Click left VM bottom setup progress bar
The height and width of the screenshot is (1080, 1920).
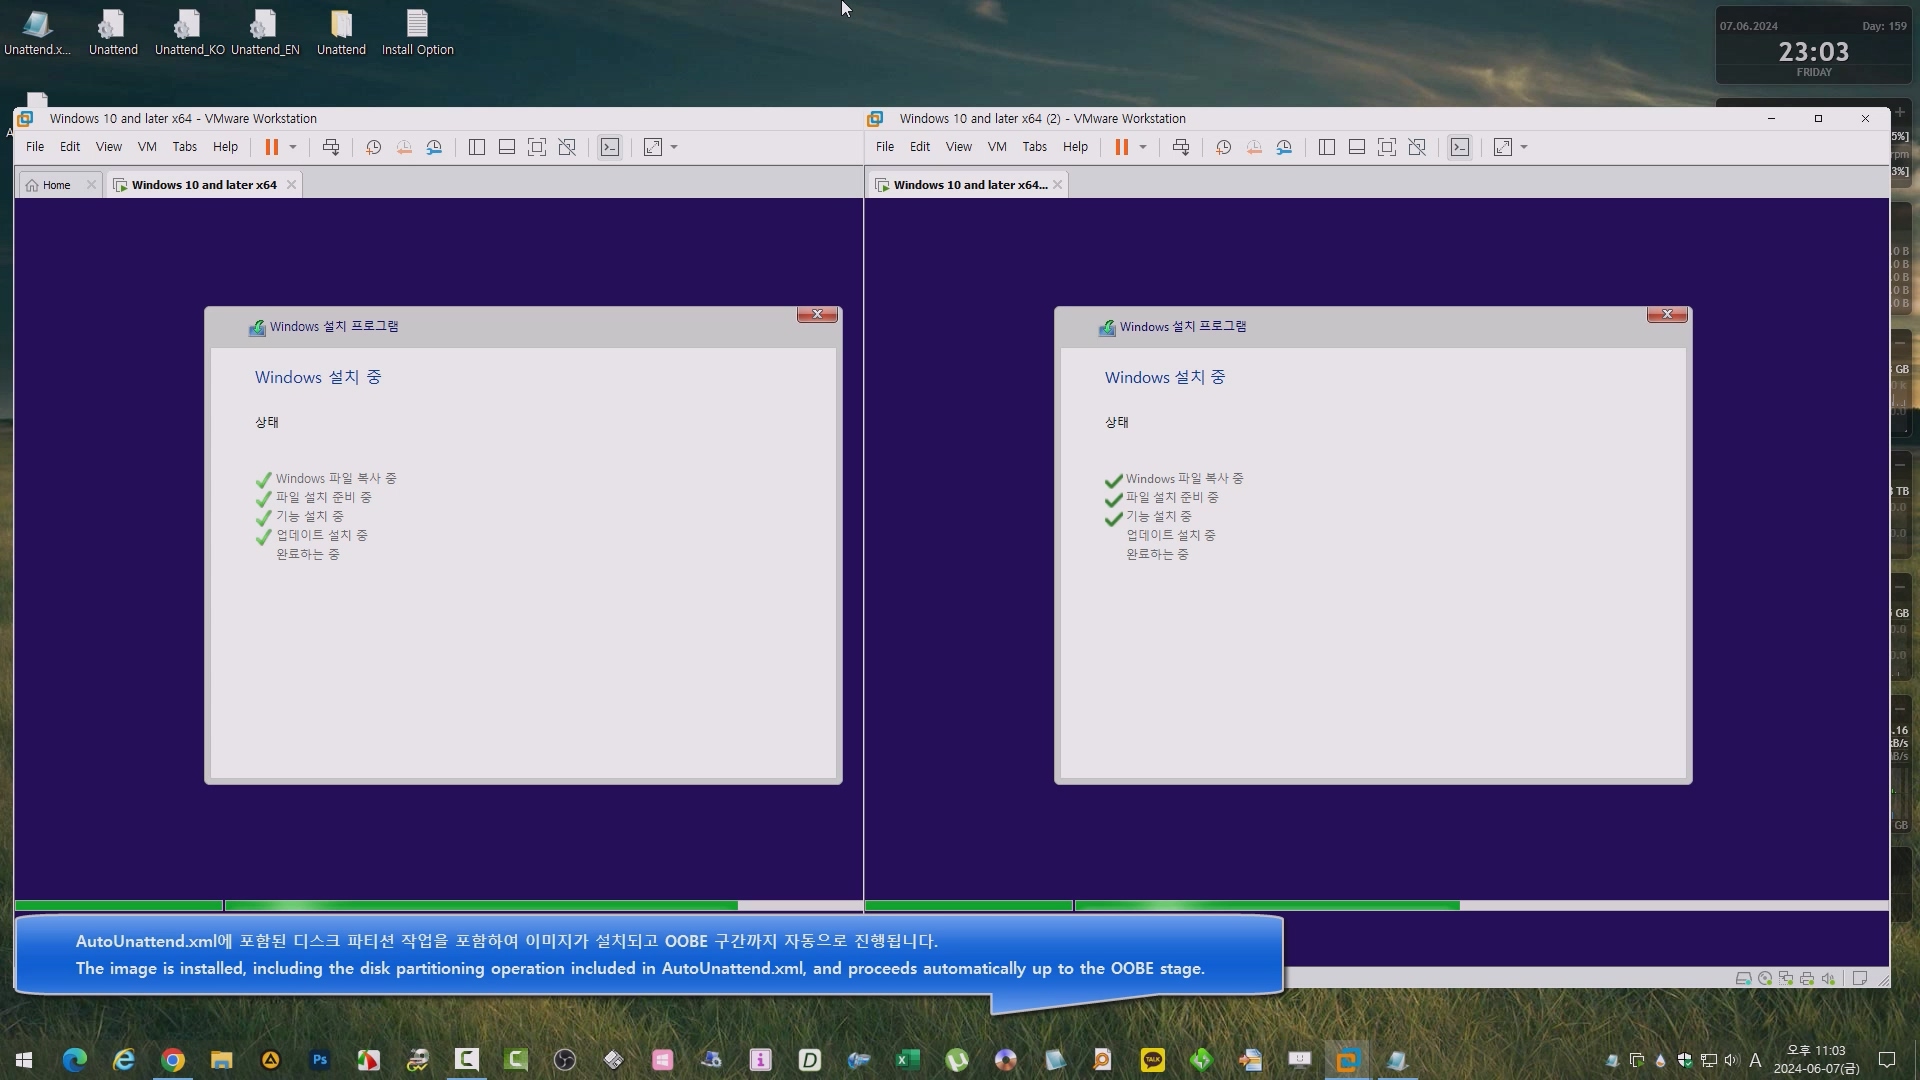tap(439, 906)
